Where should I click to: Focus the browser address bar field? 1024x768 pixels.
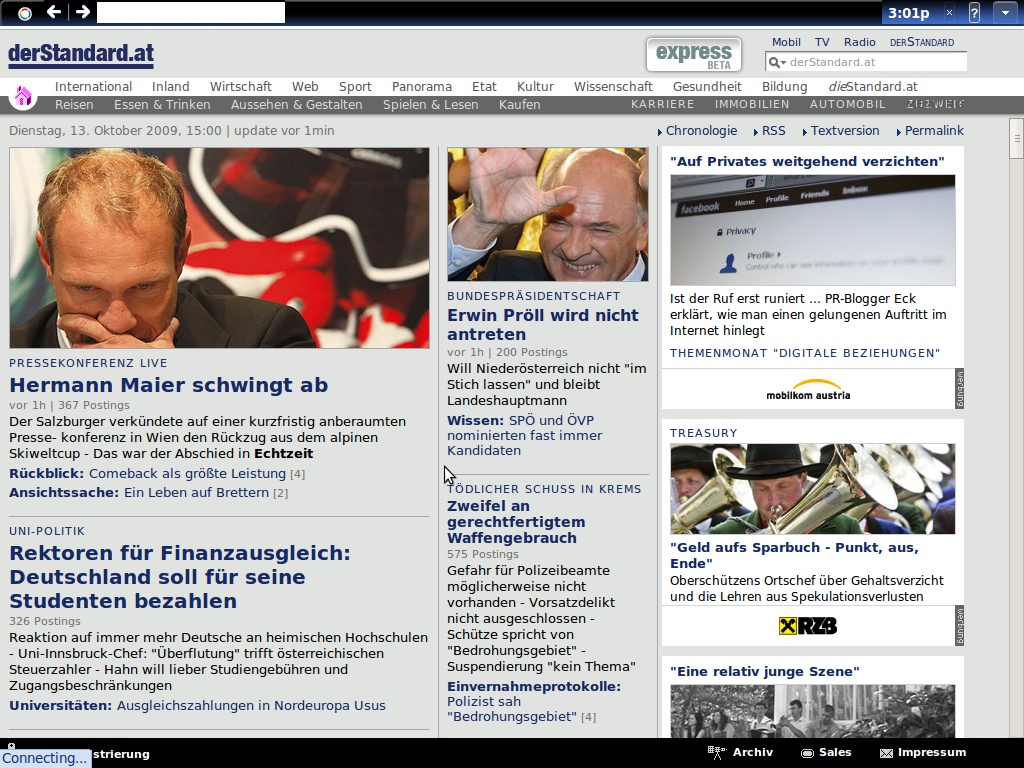191,12
